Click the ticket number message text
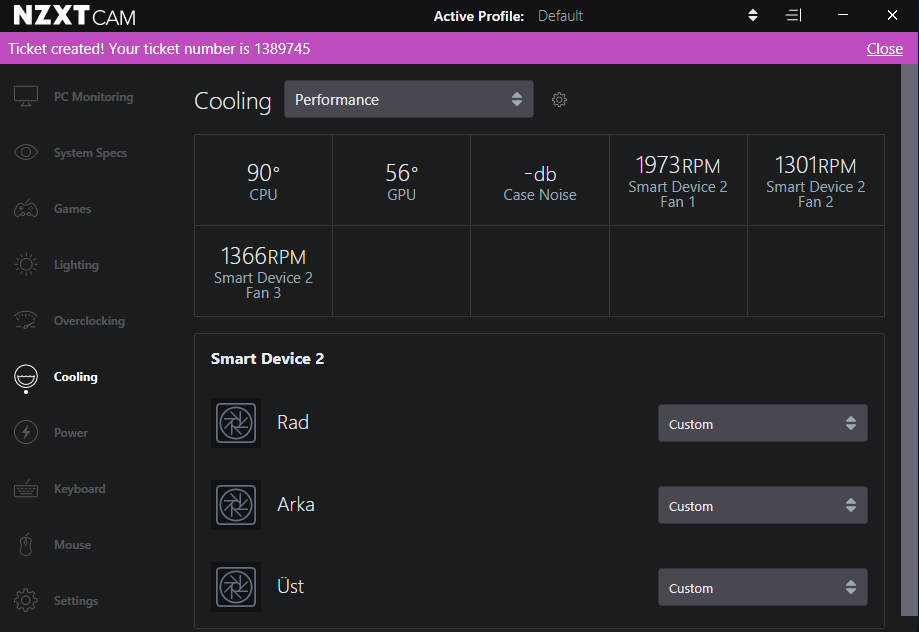This screenshot has height=632, width=919. [159, 49]
